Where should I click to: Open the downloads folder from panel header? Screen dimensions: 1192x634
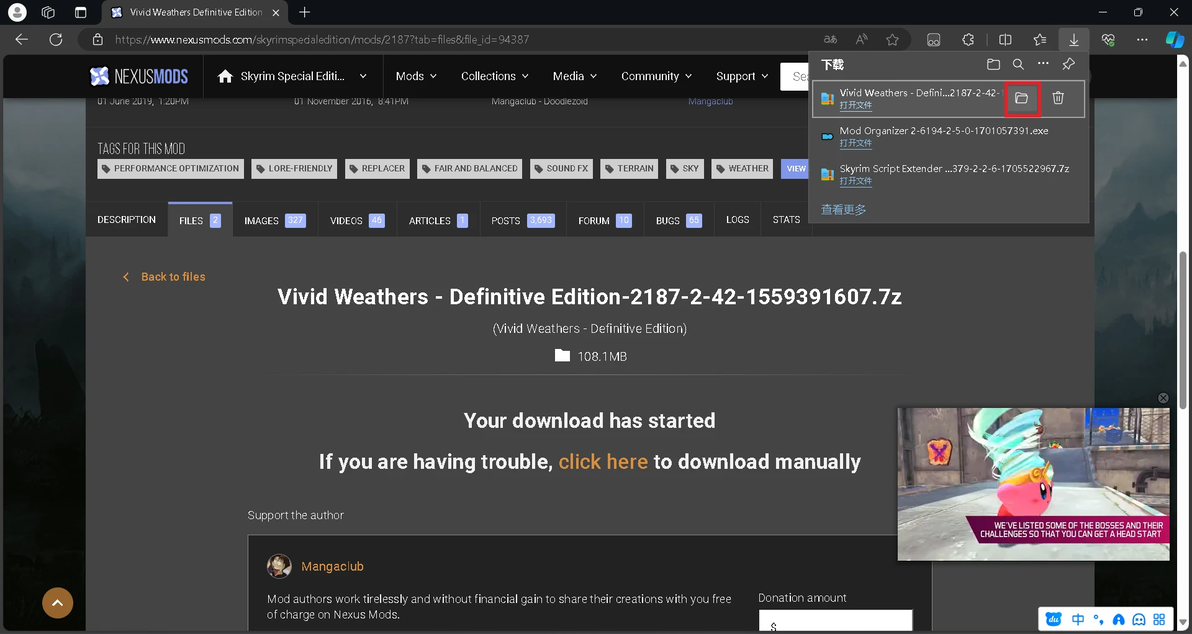[x=993, y=65]
